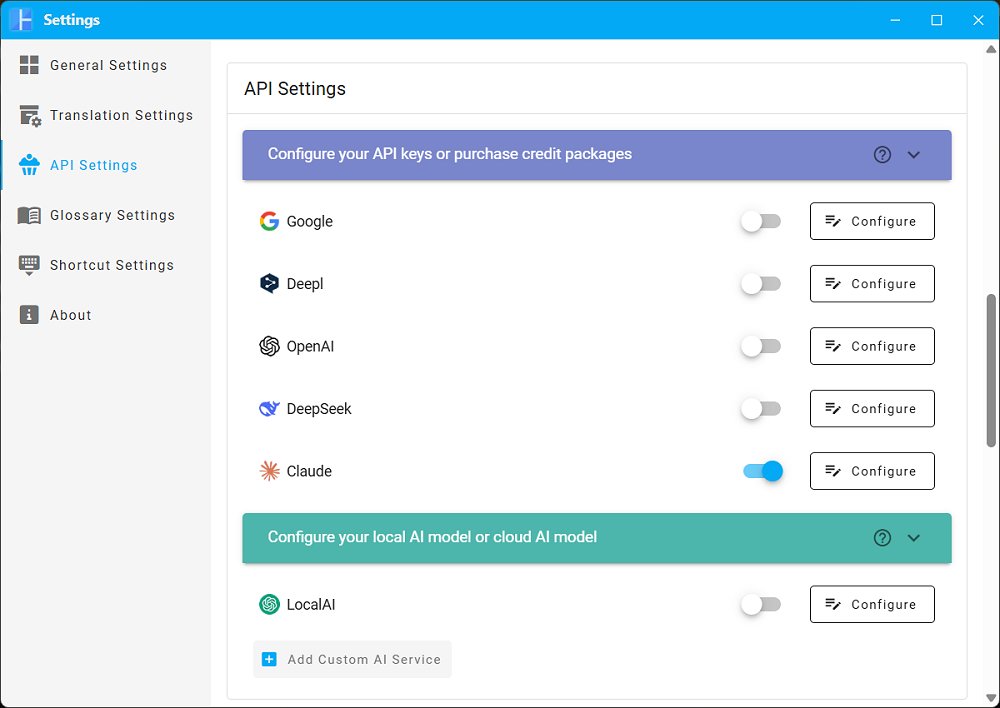Click the Deepl logo icon
The width and height of the screenshot is (1000, 708).
pyautogui.click(x=269, y=283)
